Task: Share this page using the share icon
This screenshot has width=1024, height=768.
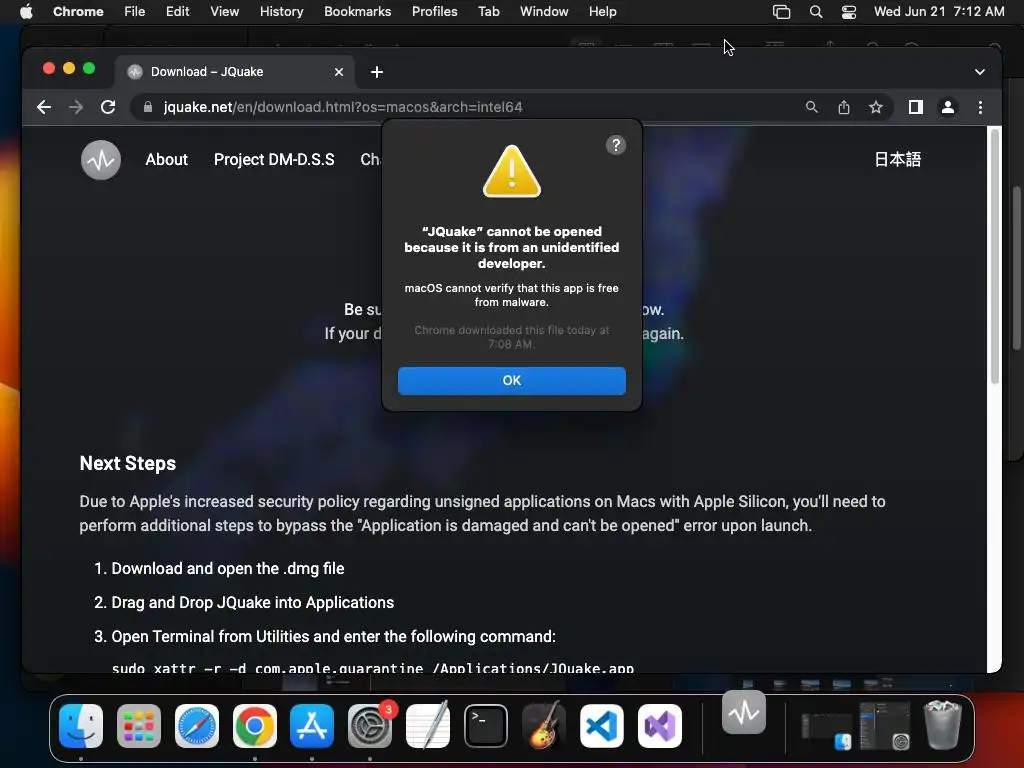Action: [844, 107]
